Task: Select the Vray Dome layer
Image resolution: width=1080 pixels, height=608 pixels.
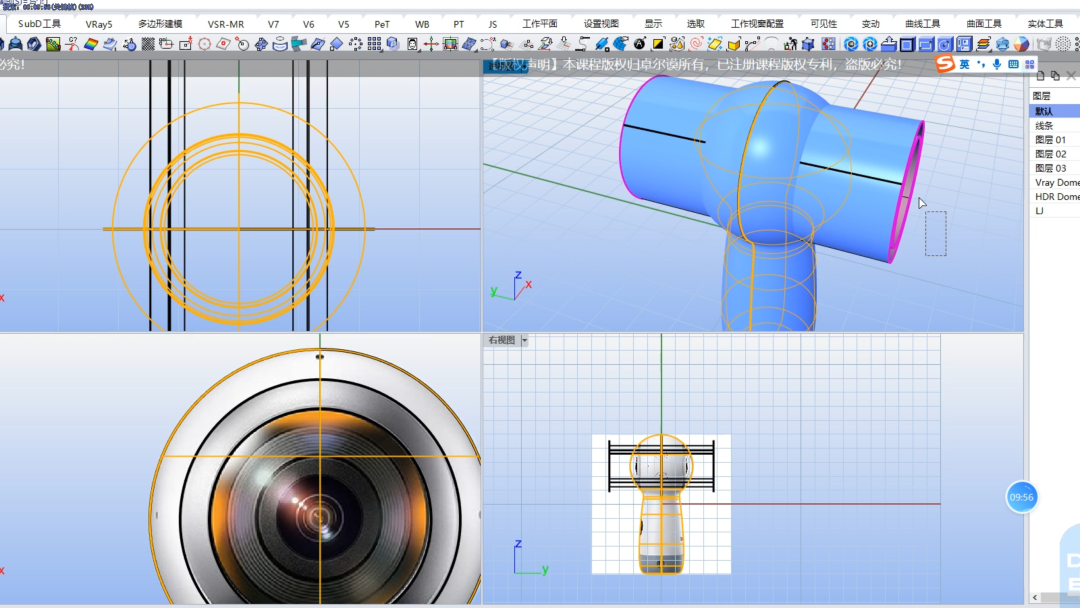Action: point(1055,182)
